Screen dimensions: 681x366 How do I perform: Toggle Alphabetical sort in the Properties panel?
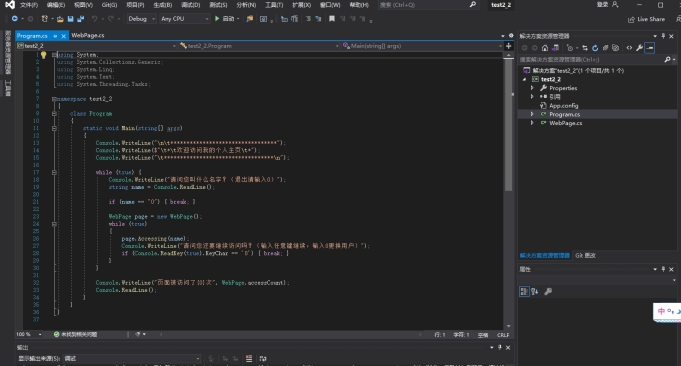(535, 291)
